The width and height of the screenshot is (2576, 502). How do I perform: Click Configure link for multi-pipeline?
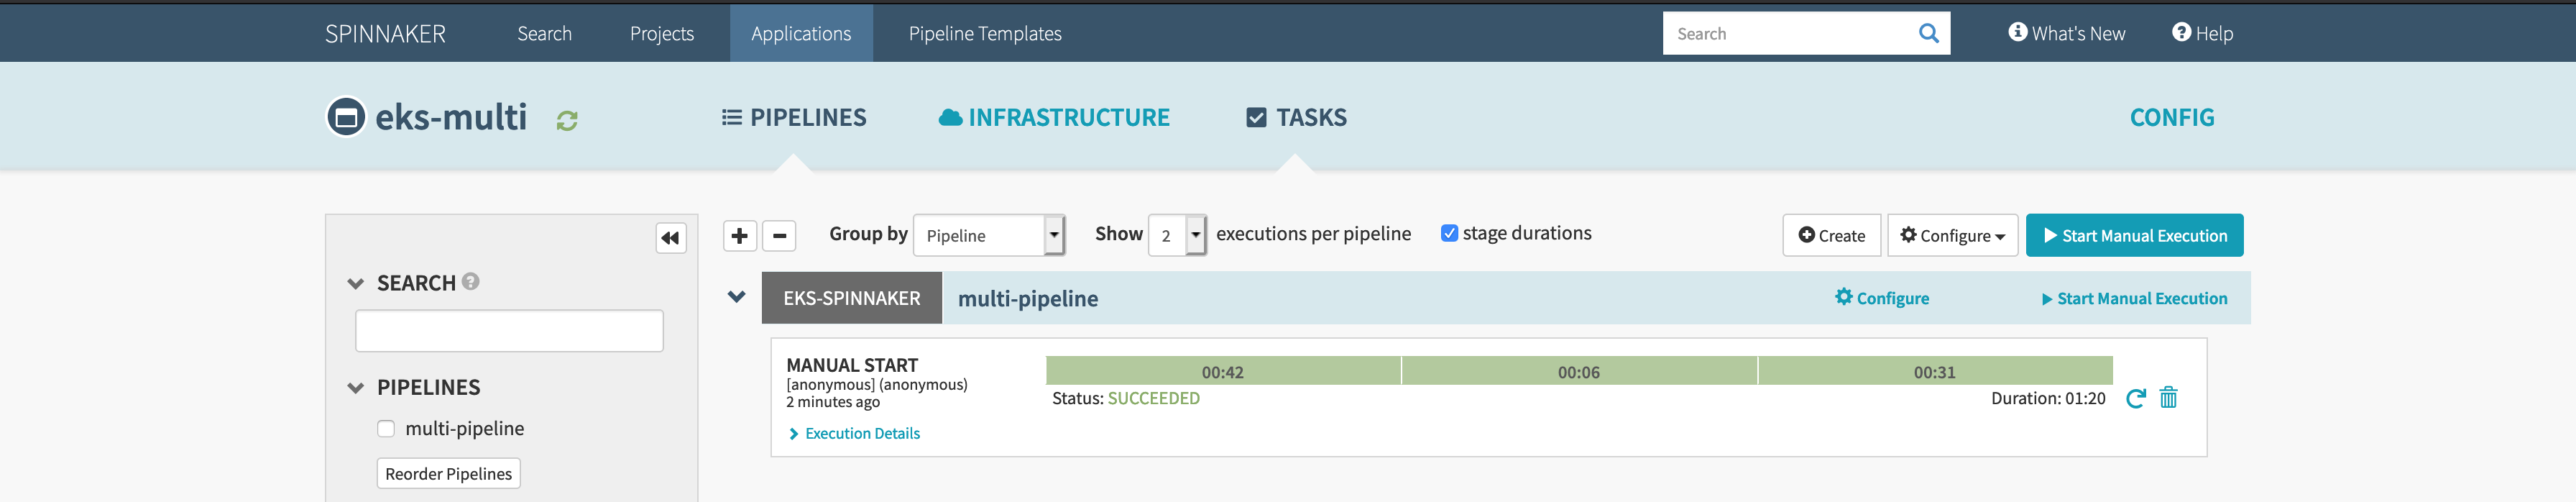[1882, 298]
